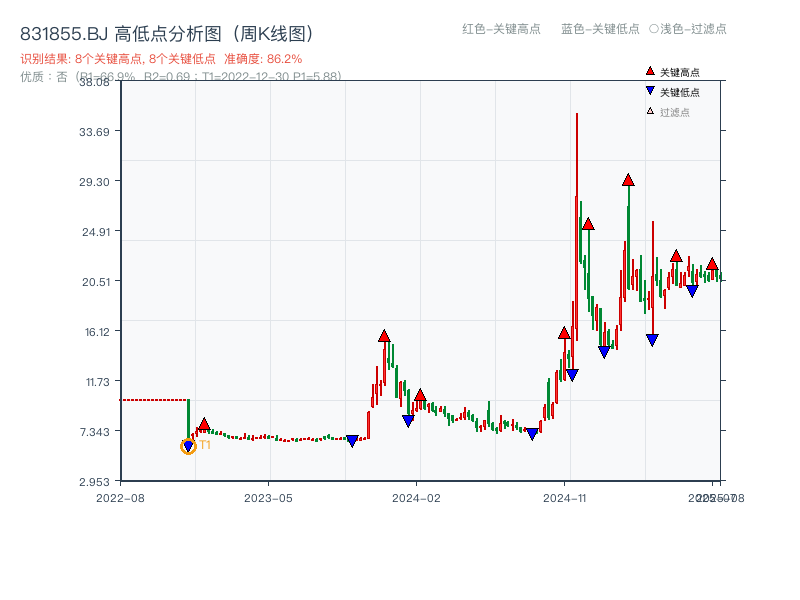Image resolution: width=800 pixels, height=600 pixels.
Task: Click the blue down-triangle near the 2024-11 label
Action: [x=572, y=374]
